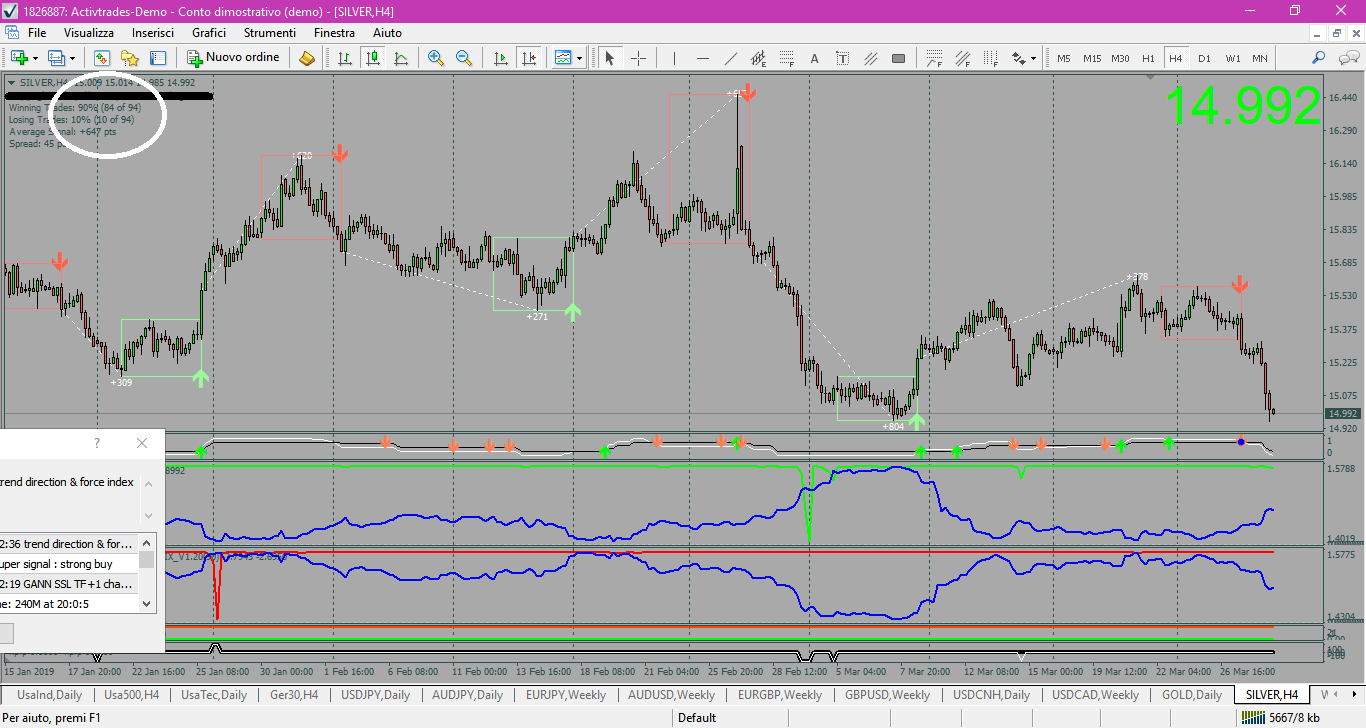The image size is (1366, 728).
Task: Open the new chart toolbar icon
Action: click(x=18, y=58)
